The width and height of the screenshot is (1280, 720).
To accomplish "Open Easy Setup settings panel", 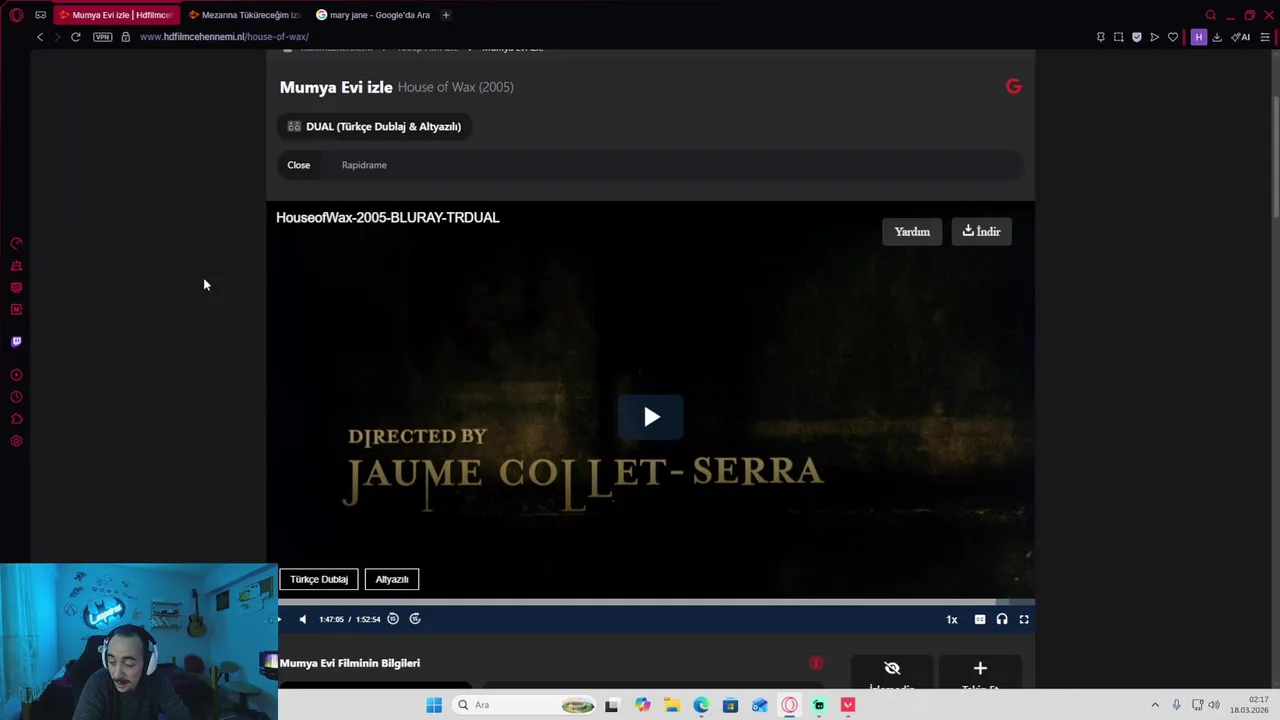I will click(1265, 37).
